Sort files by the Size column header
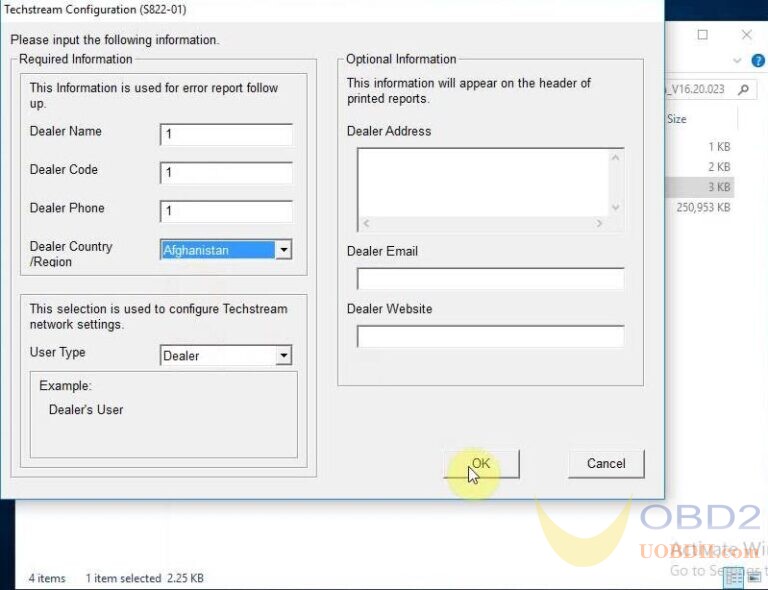 (677, 119)
